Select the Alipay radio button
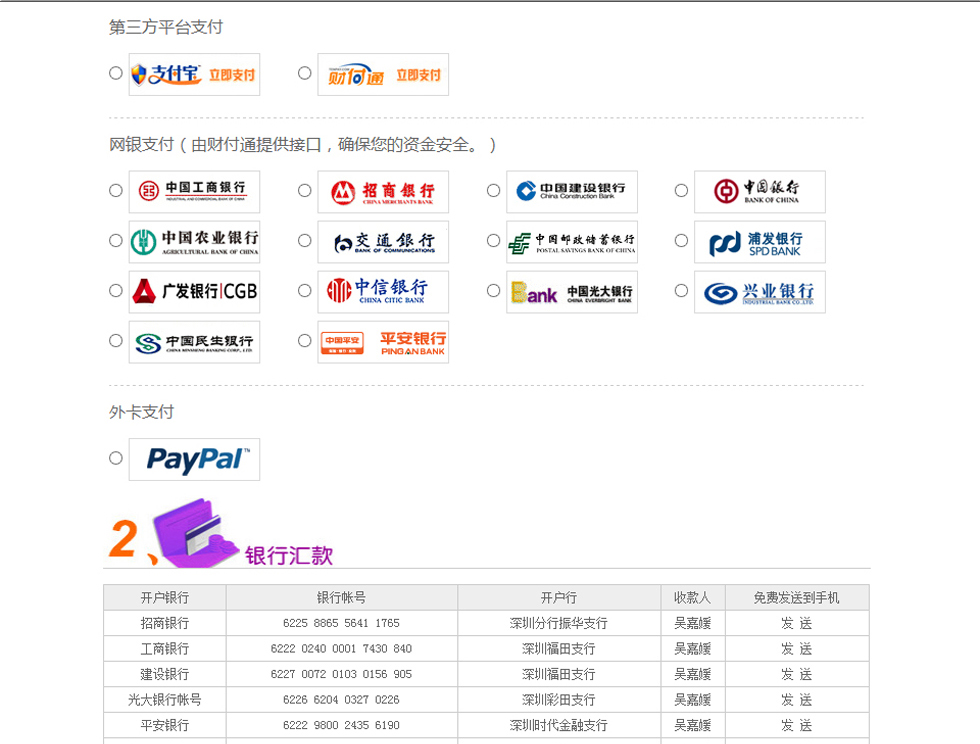Screen dimensions: 980x744 (116, 73)
